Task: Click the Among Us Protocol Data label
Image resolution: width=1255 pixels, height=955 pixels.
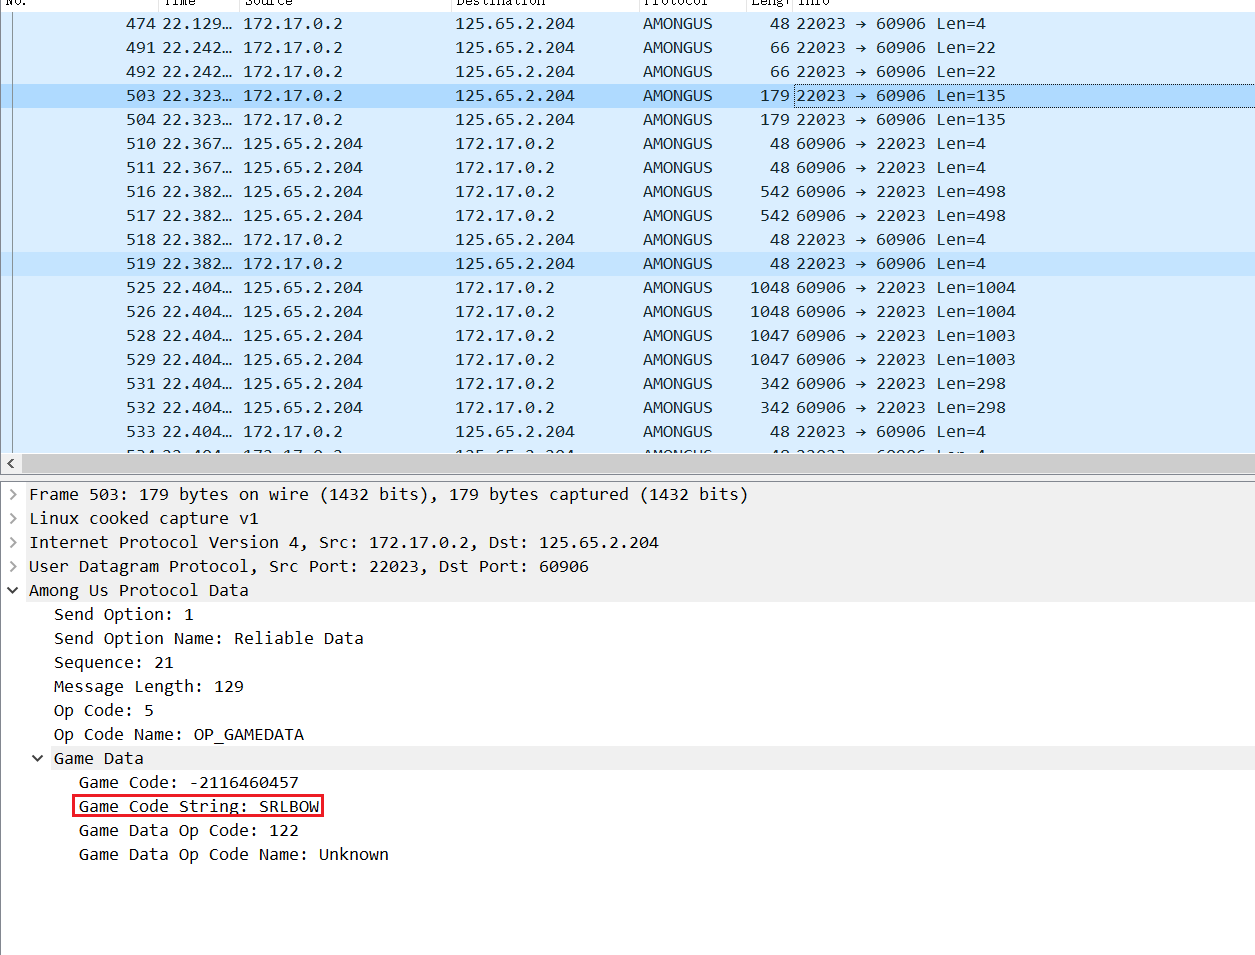Action: (x=139, y=590)
